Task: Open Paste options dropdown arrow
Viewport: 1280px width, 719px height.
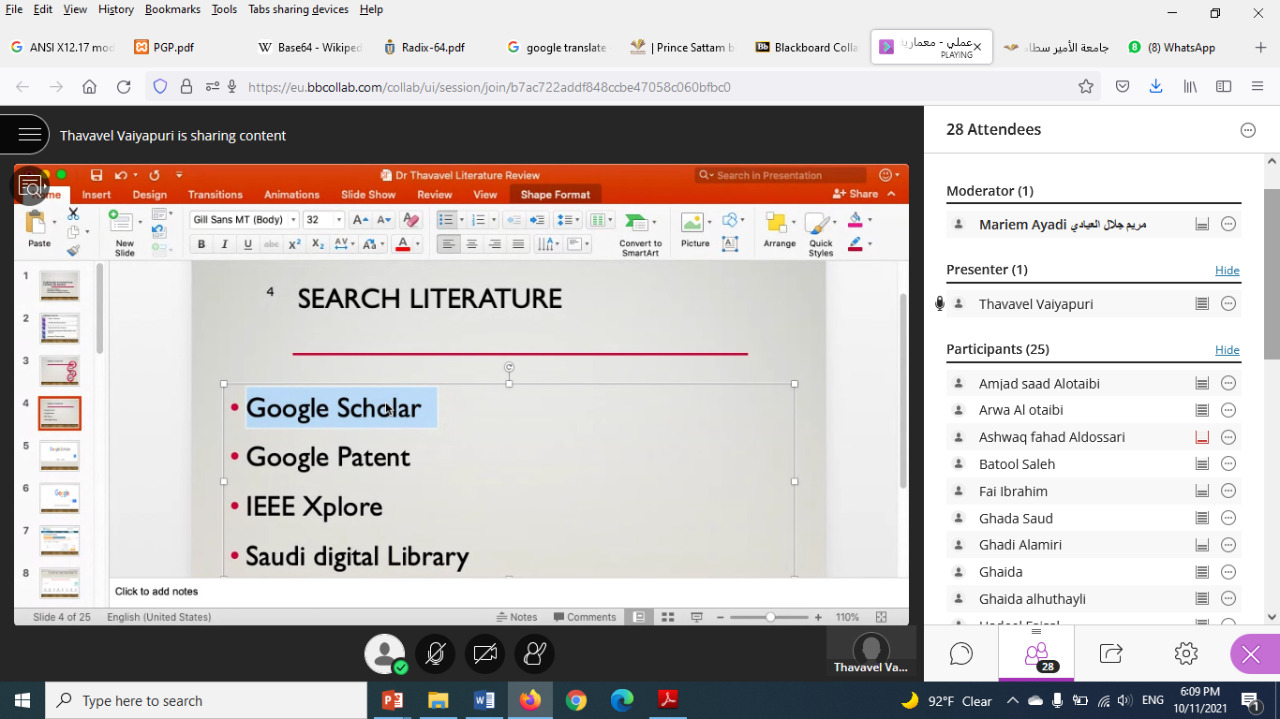Action: pyautogui.click(x=53, y=222)
